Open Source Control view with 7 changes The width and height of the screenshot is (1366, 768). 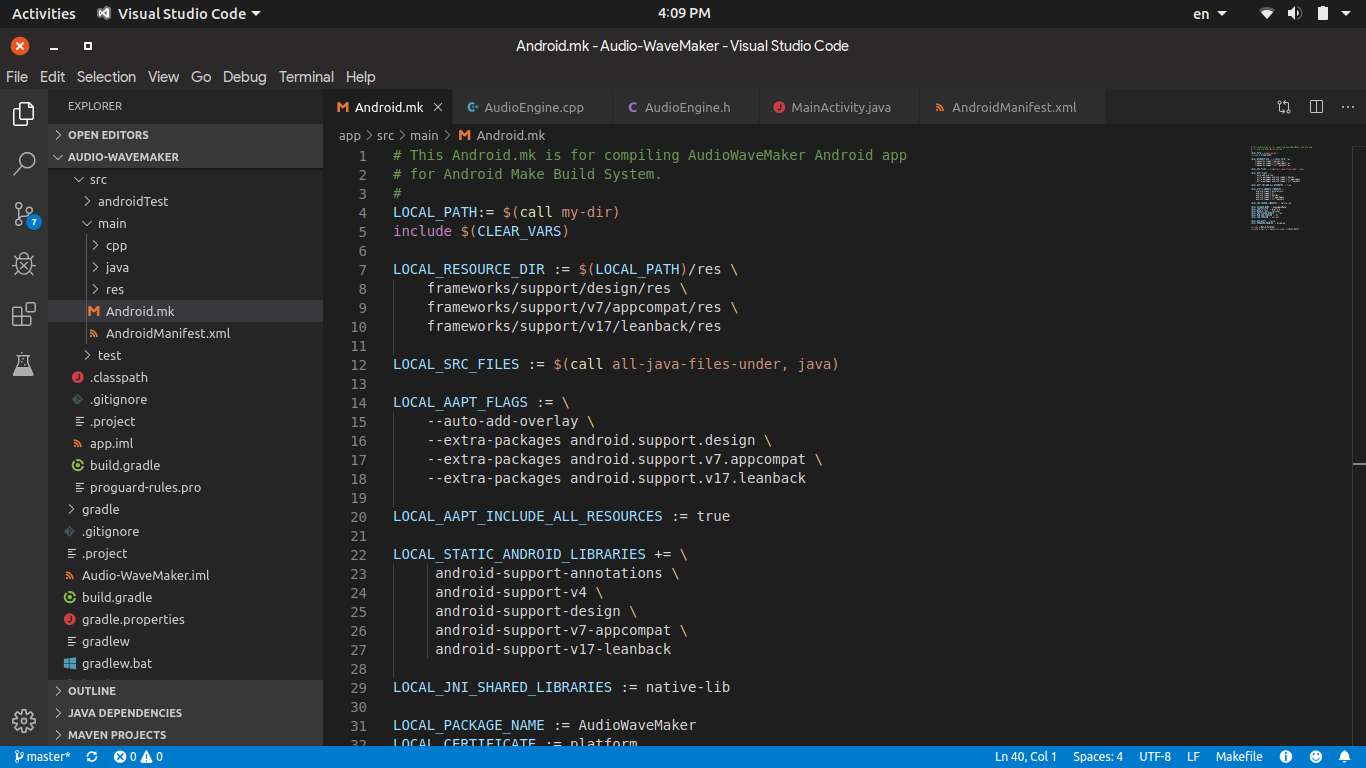24,214
